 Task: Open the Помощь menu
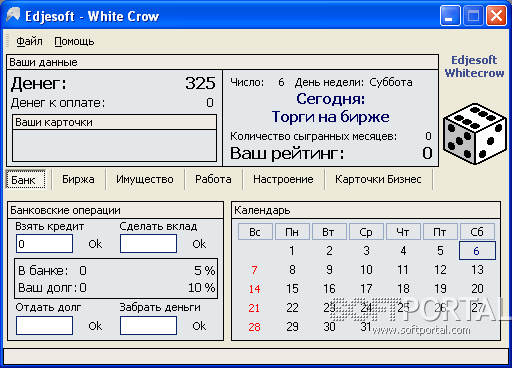[74, 41]
